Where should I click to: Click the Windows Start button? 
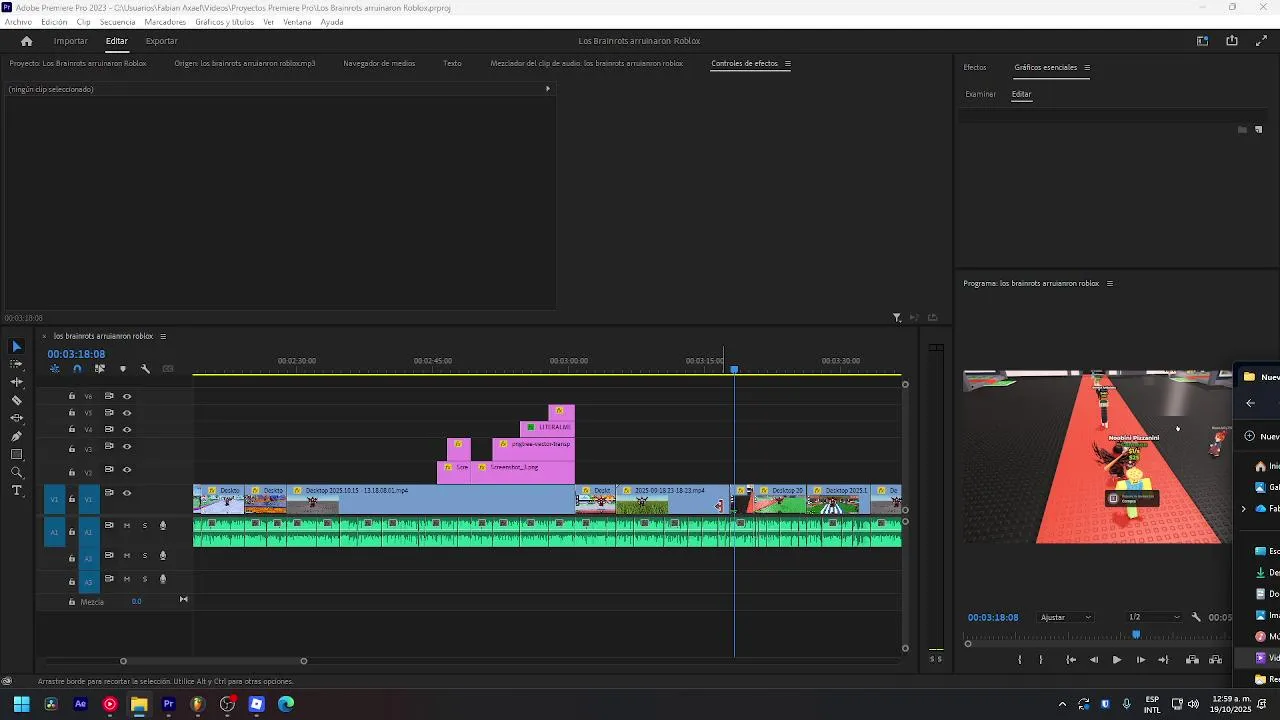click(21, 704)
